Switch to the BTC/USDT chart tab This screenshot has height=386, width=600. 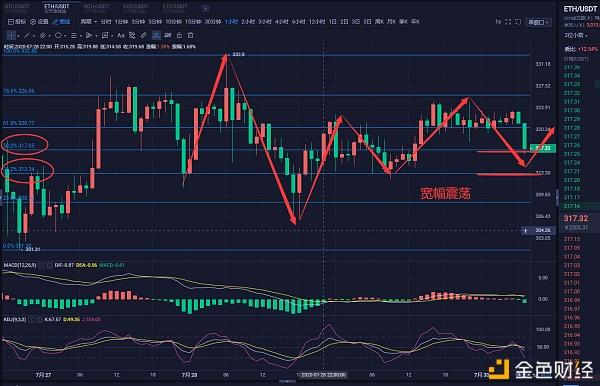pos(17,8)
